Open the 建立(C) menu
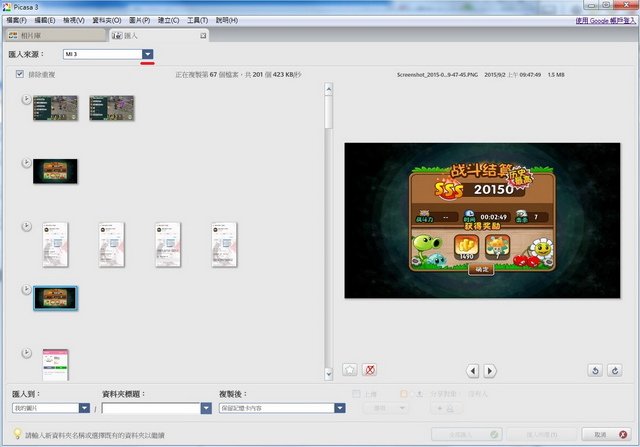 168,20
